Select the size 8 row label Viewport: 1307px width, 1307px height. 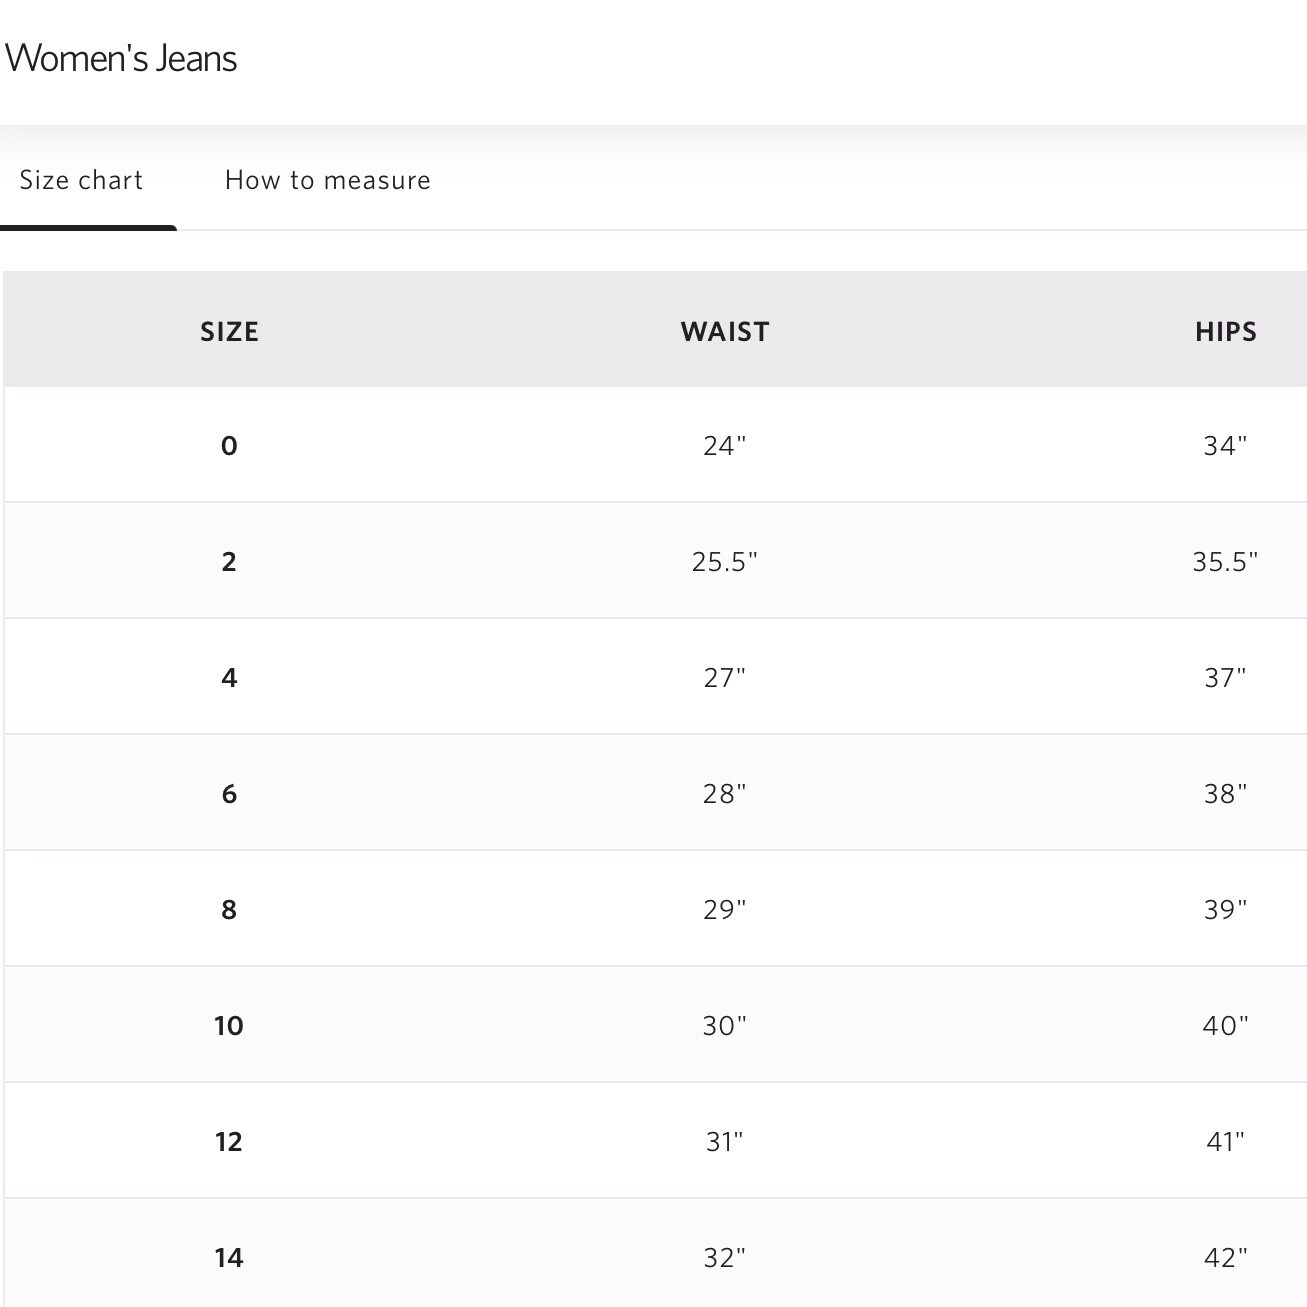coord(229,910)
